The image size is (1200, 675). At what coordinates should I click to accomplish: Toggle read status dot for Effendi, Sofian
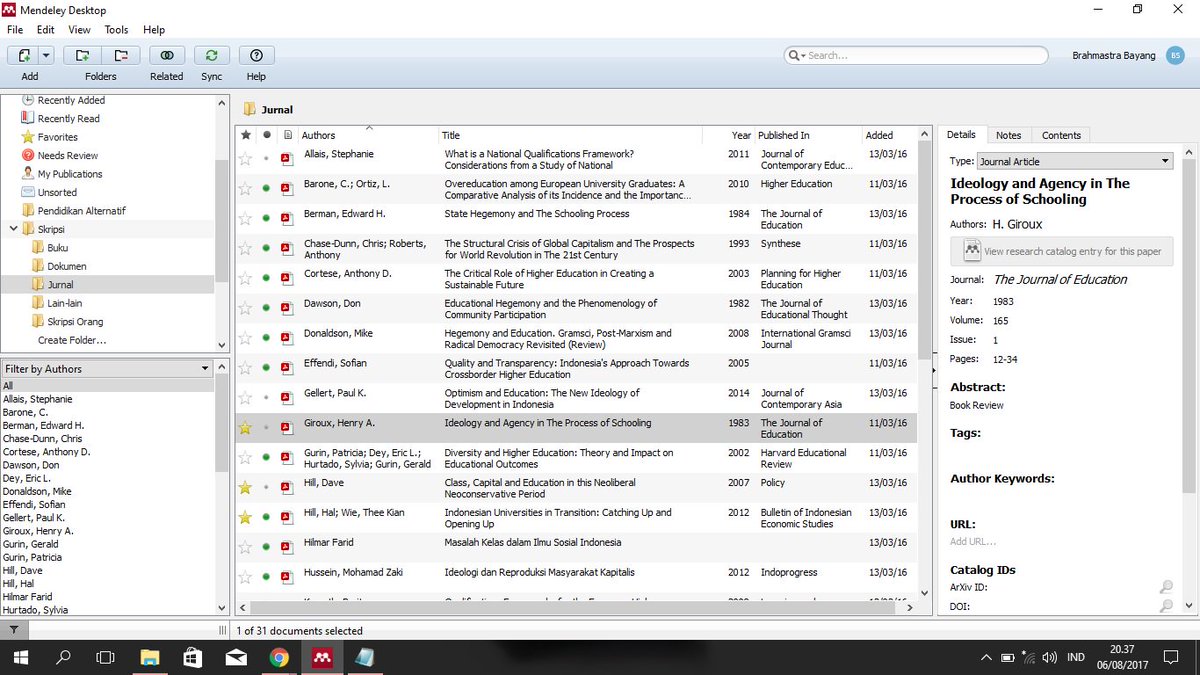[x=266, y=368]
